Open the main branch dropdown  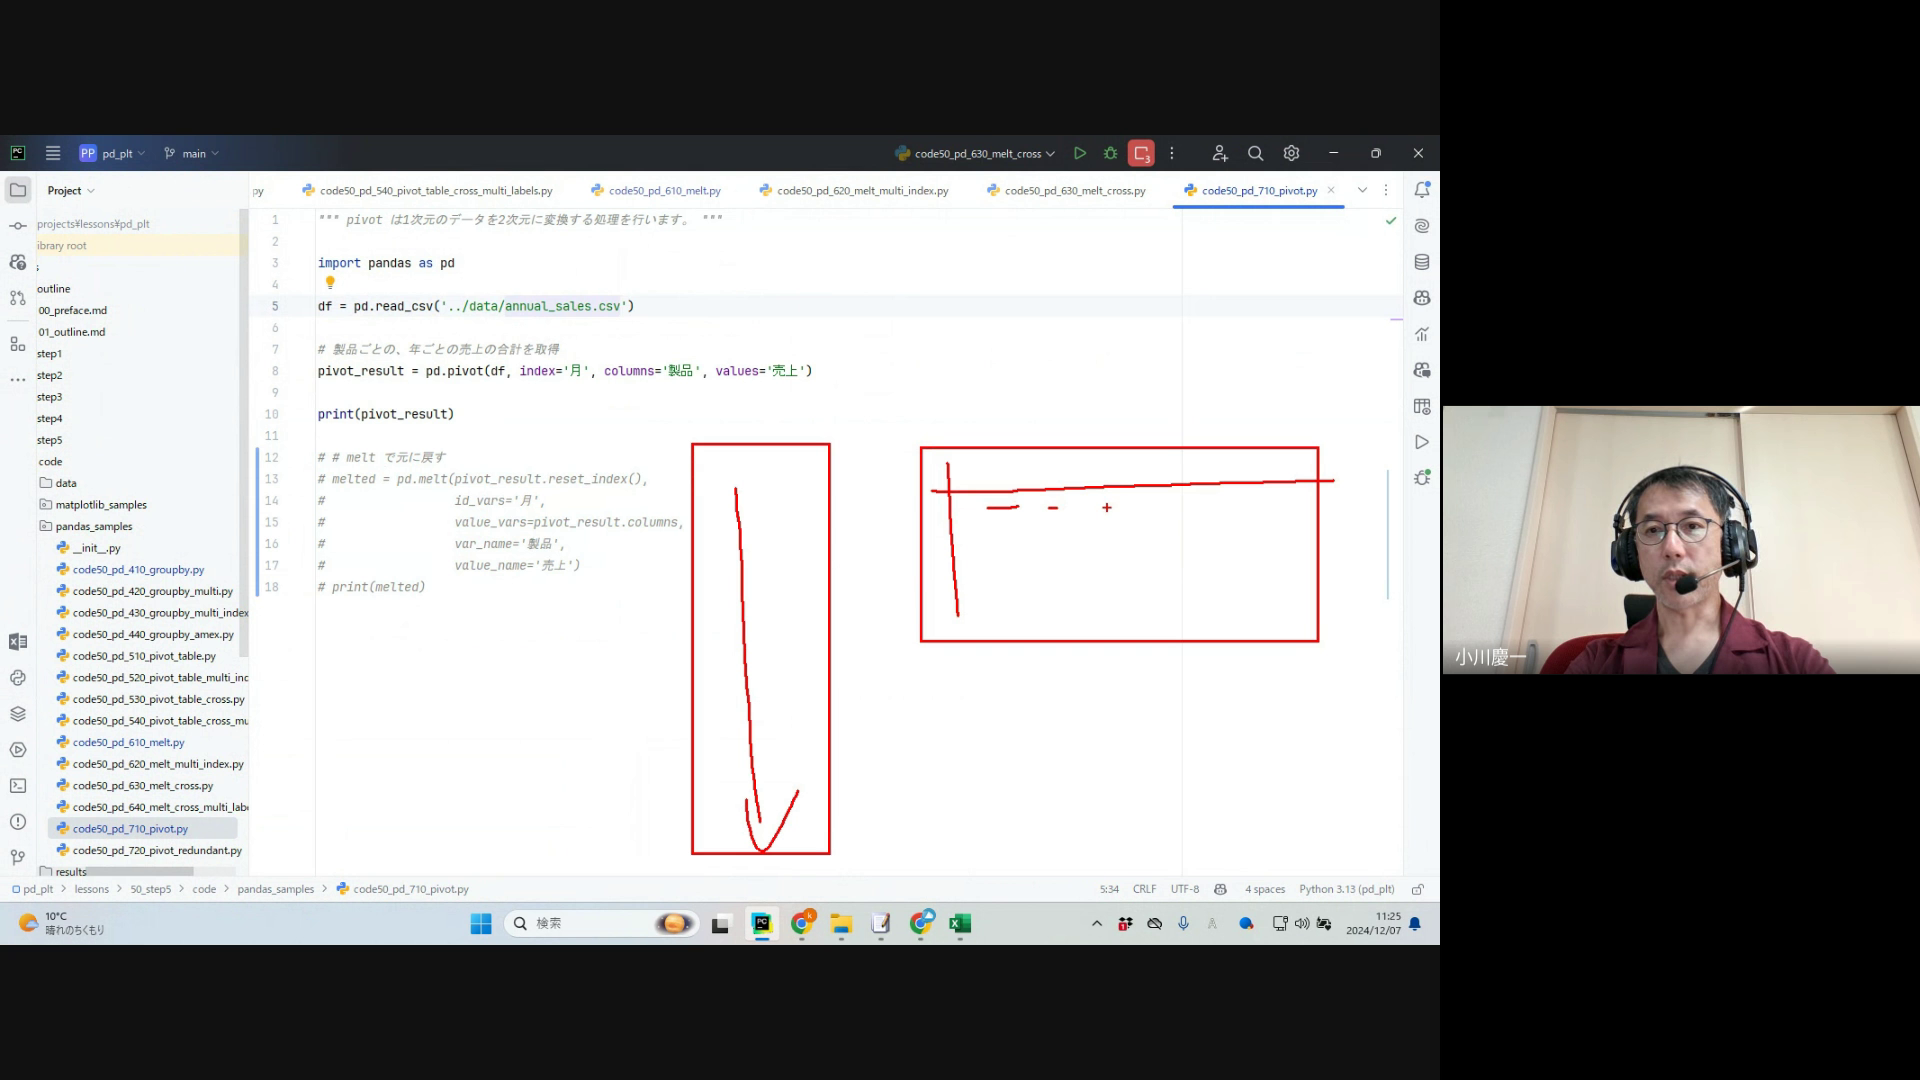coord(192,153)
